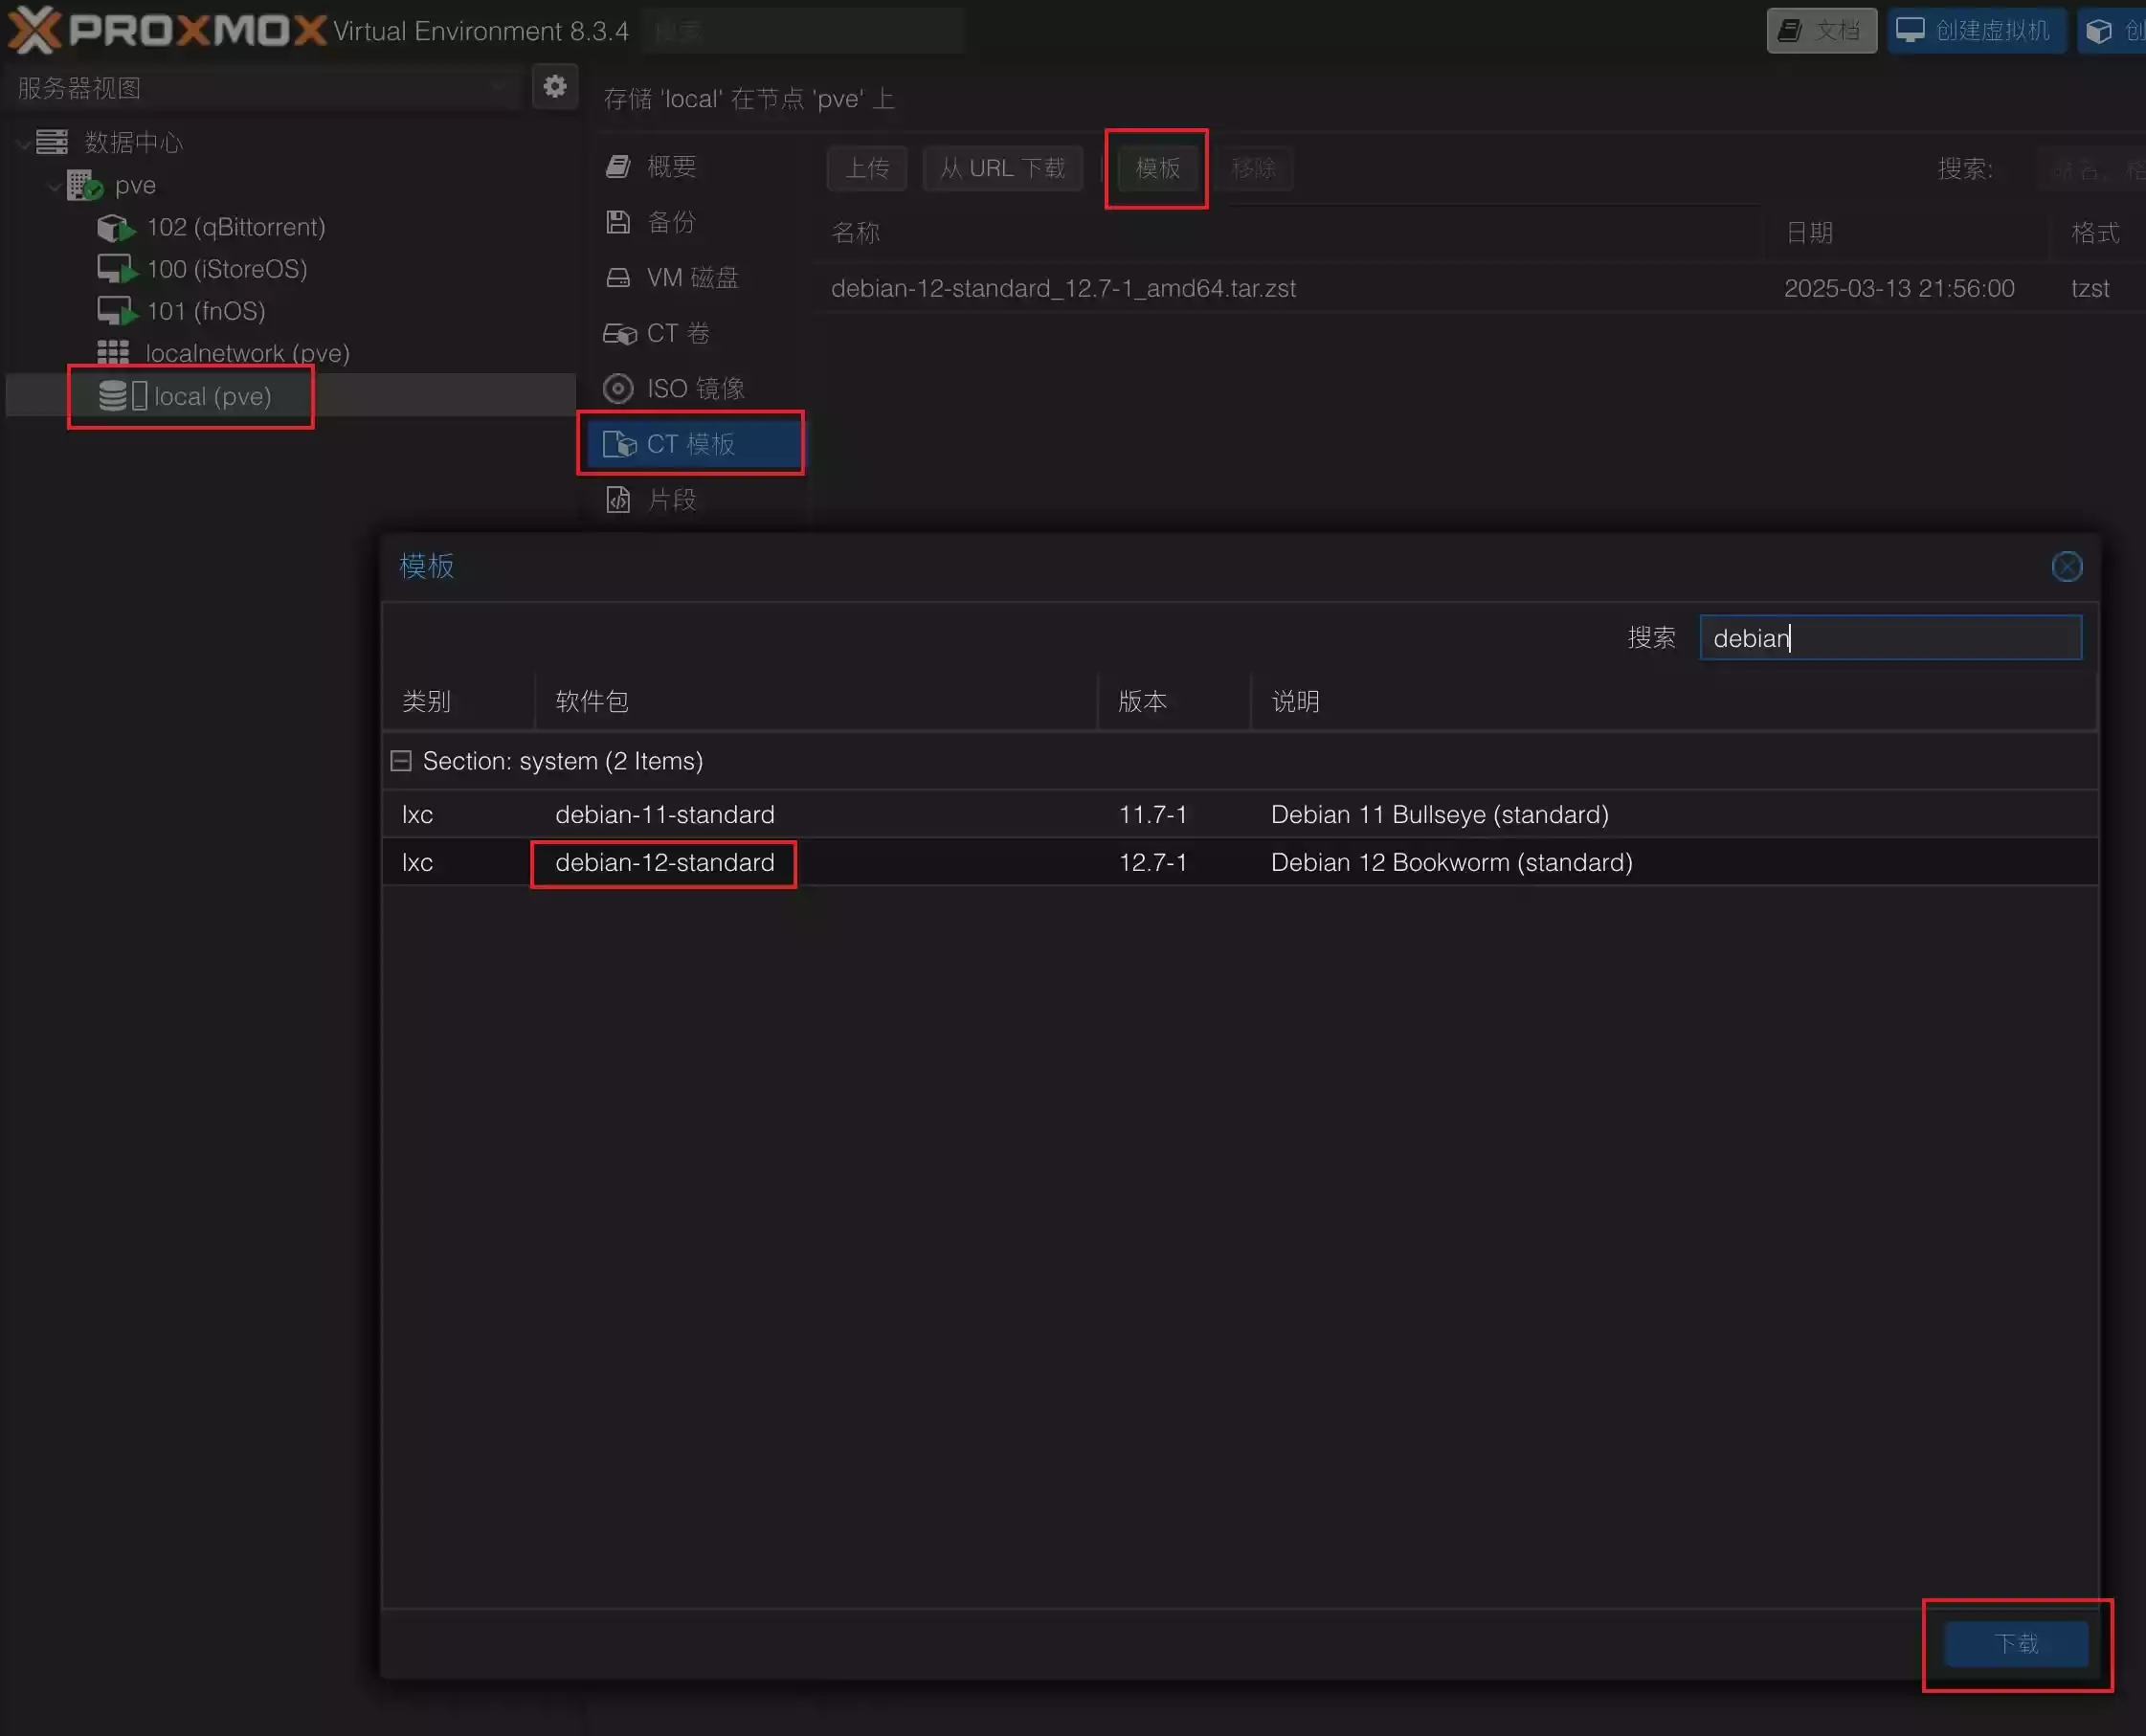Switch to the VM 磁盘 tab
Screen dimensions: 2146x1736
click(x=691, y=277)
